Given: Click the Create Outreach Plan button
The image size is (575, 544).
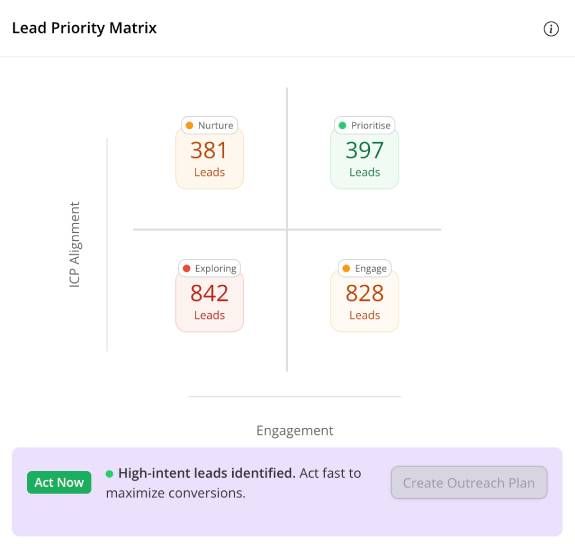Looking at the screenshot, I should (469, 483).
